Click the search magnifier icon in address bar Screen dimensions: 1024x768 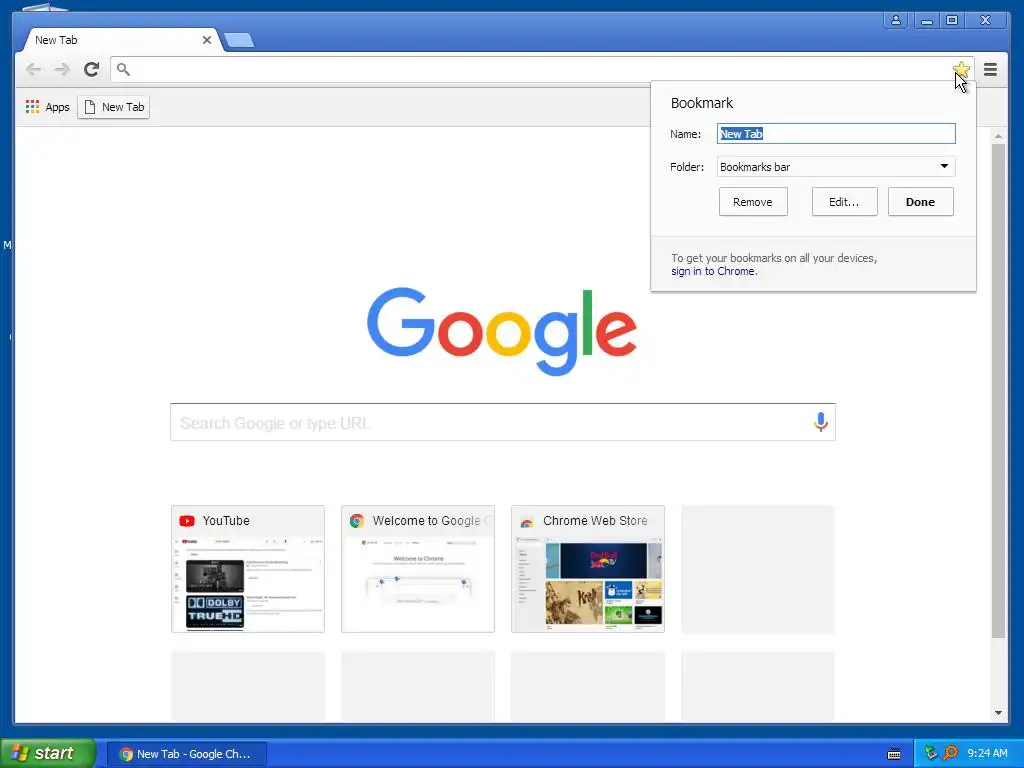pyautogui.click(x=123, y=69)
